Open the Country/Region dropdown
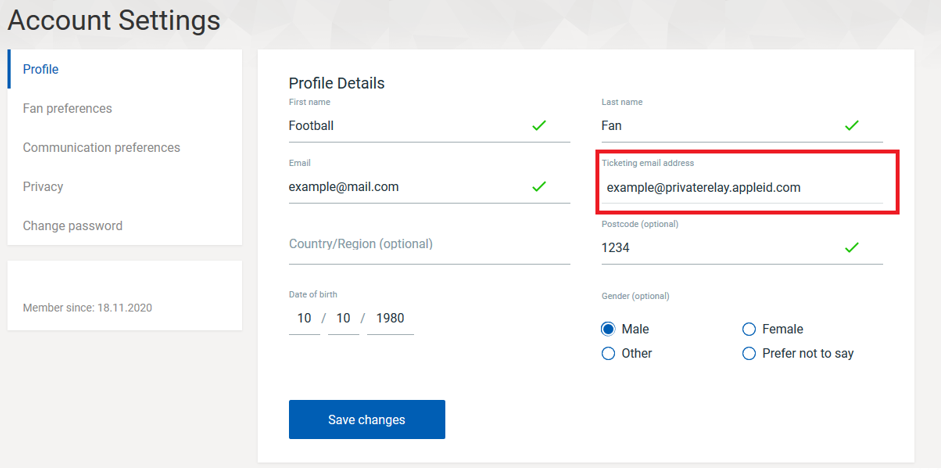 [429, 245]
